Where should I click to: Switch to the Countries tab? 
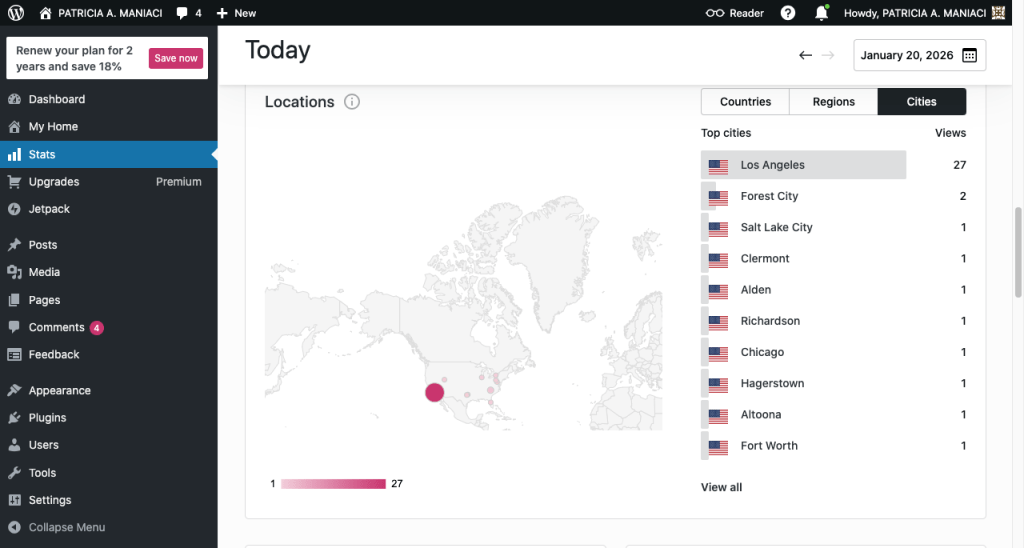[x=745, y=102]
